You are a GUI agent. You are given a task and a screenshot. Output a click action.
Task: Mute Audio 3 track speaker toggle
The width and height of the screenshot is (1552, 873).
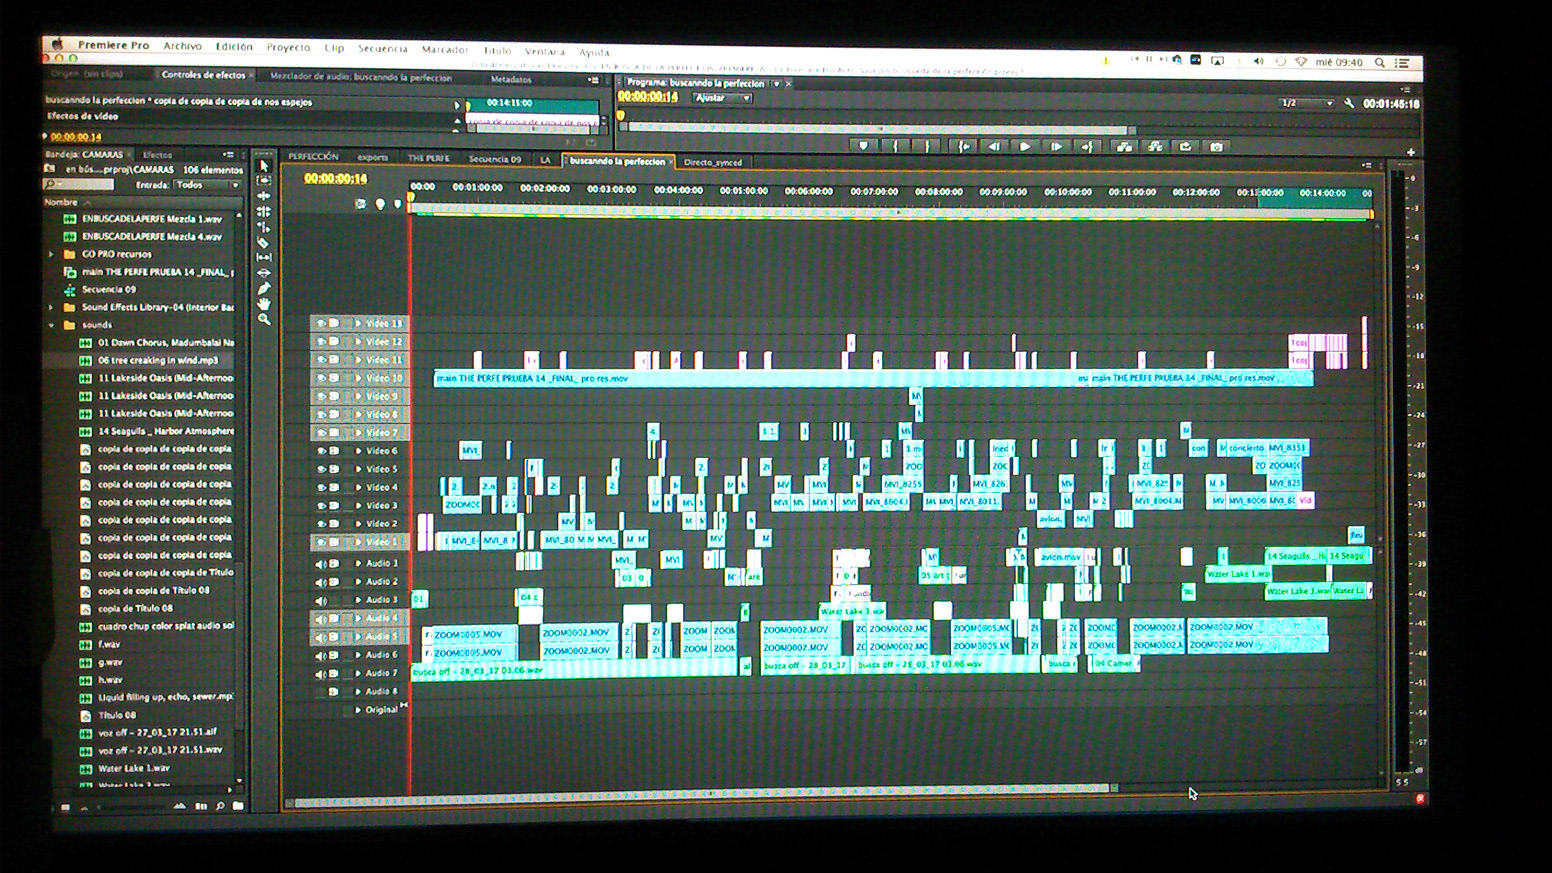click(x=321, y=601)
